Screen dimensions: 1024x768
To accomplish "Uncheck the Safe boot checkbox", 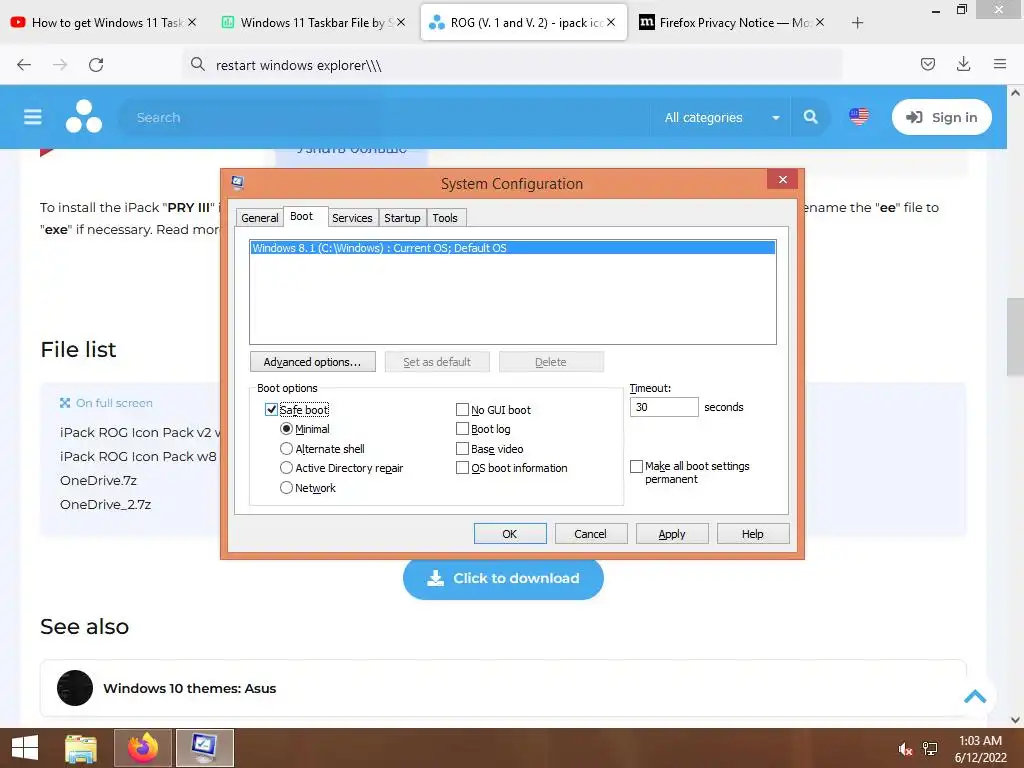I will pyautogui.click(x=271, y=409).
